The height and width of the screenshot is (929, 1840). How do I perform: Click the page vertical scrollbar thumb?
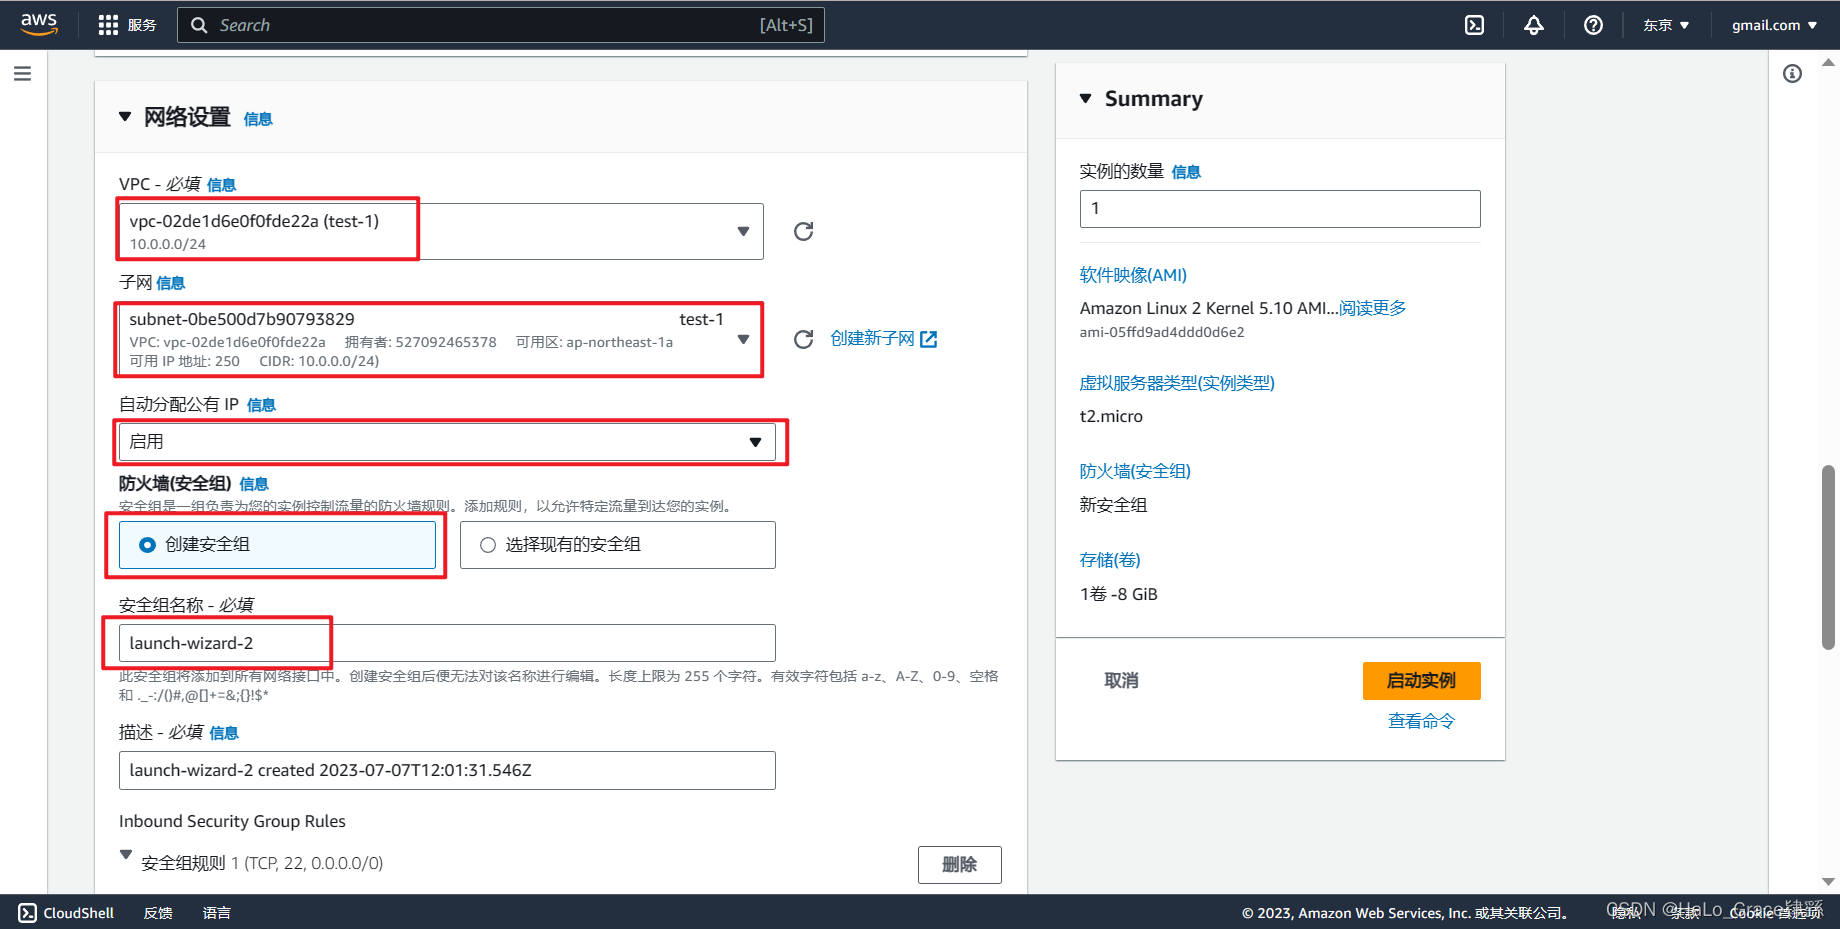[1828, 557]
